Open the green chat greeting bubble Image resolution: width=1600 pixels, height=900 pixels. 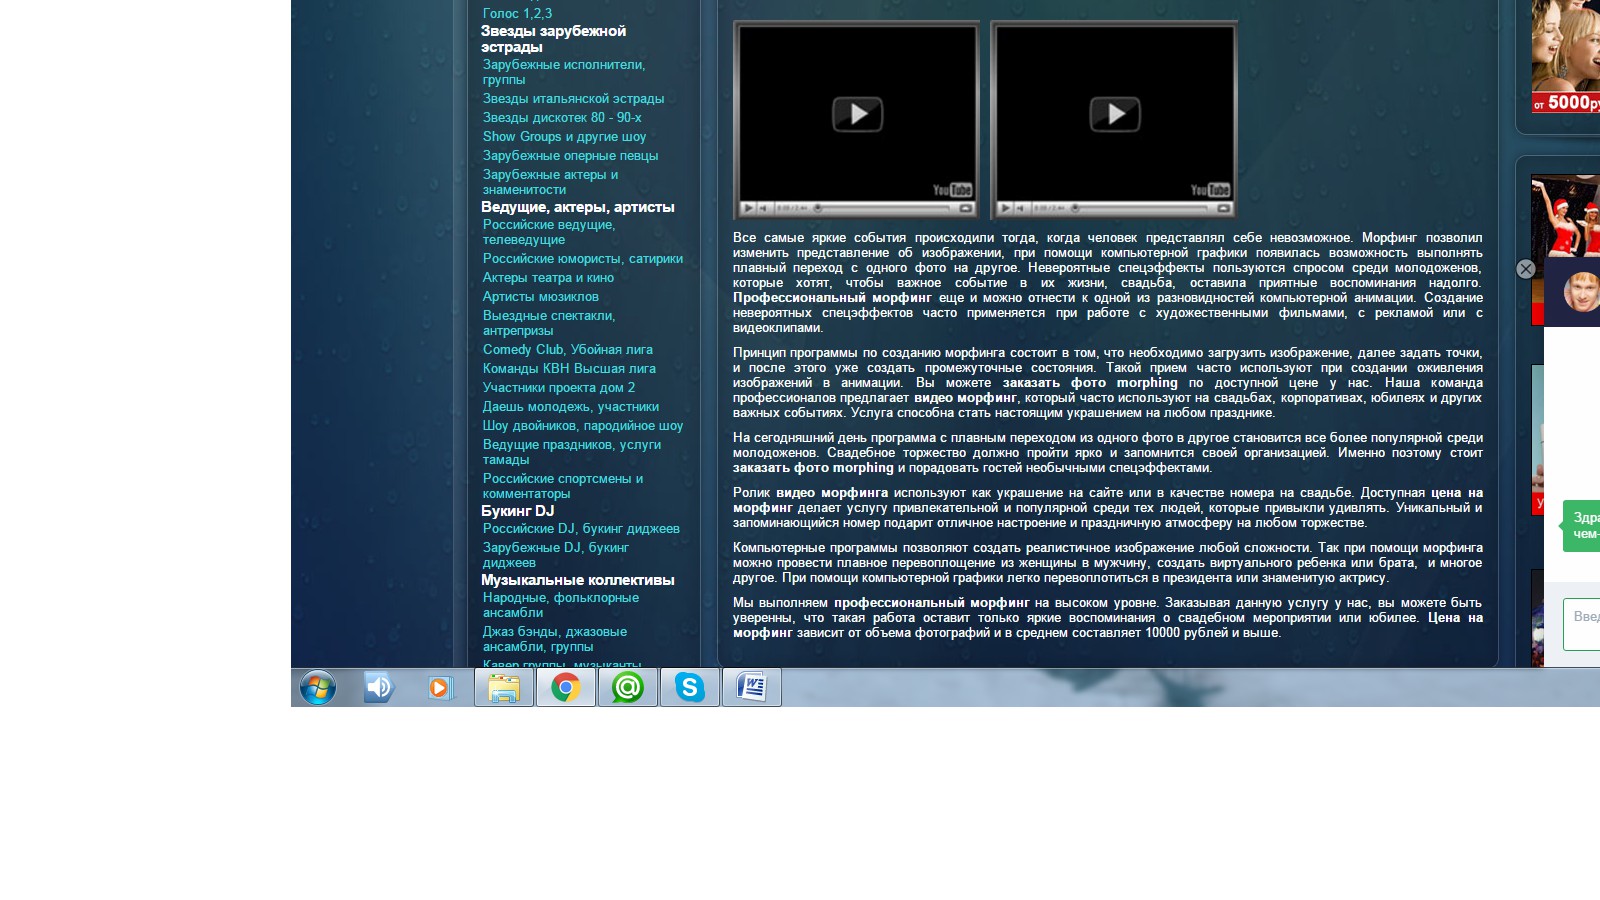pos(1582,526)
